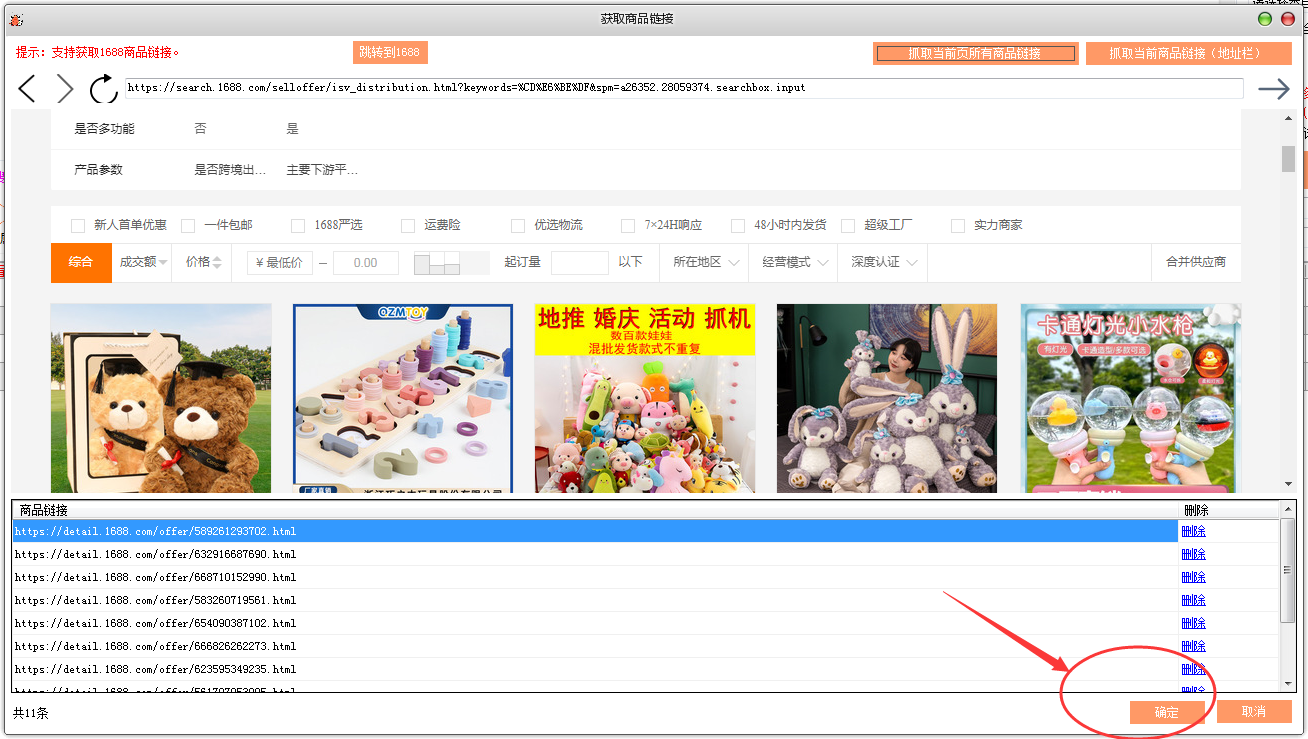
Task: Open the 经营模式 dropdown
Action: (795, 262)
